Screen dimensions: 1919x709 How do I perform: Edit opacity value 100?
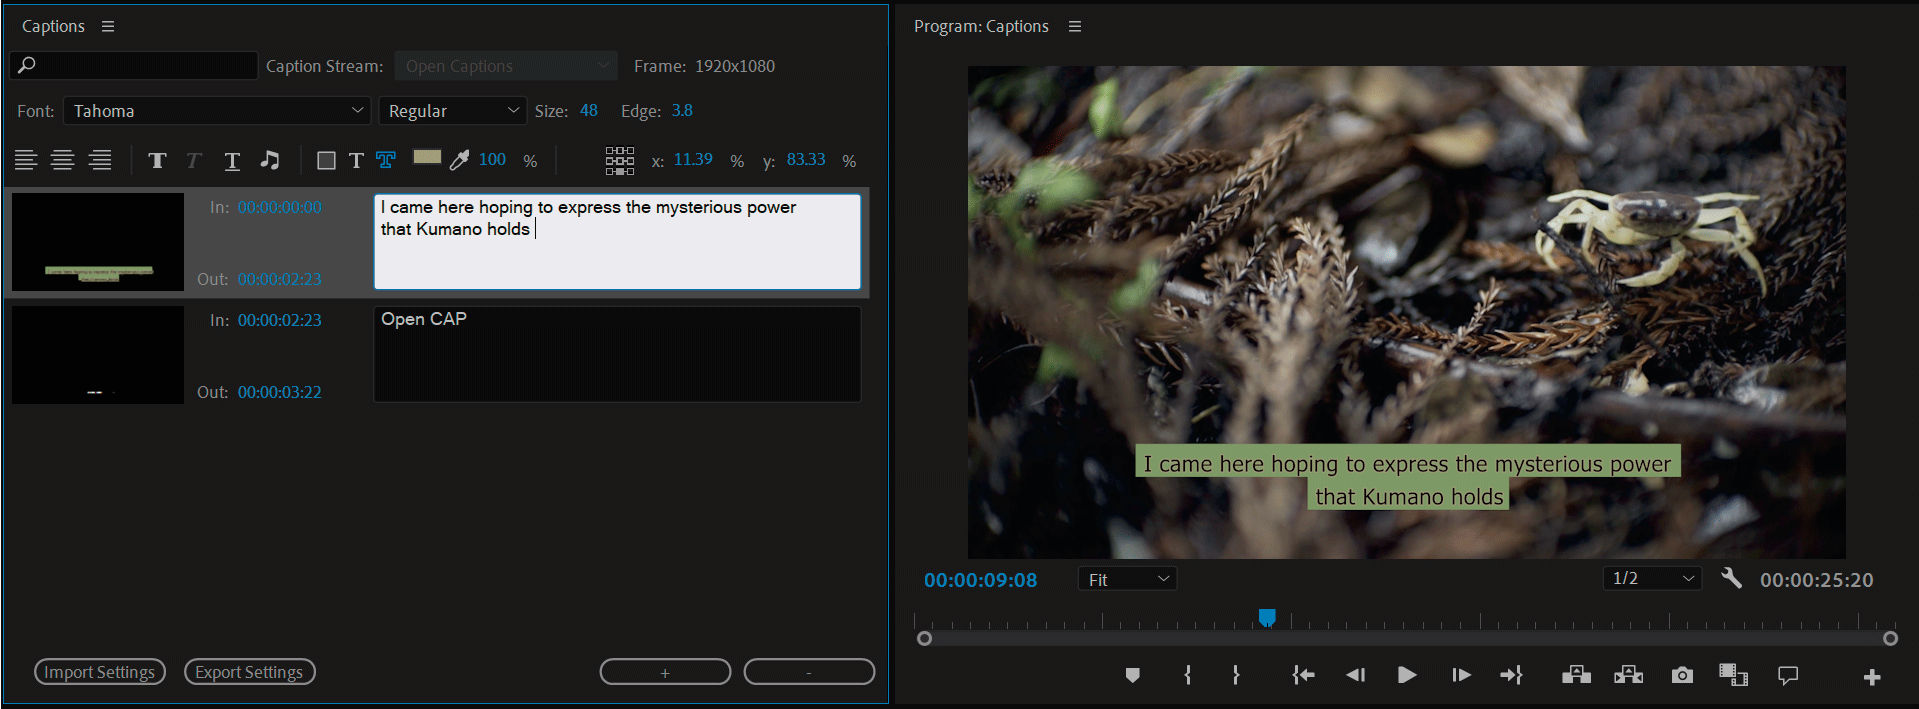tap(492, 160)
